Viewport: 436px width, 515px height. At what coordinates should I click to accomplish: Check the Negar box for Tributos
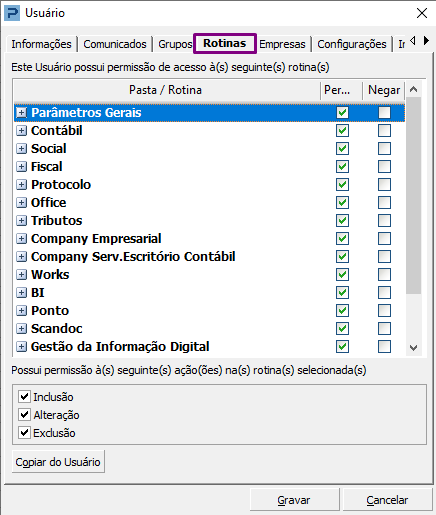384,221
